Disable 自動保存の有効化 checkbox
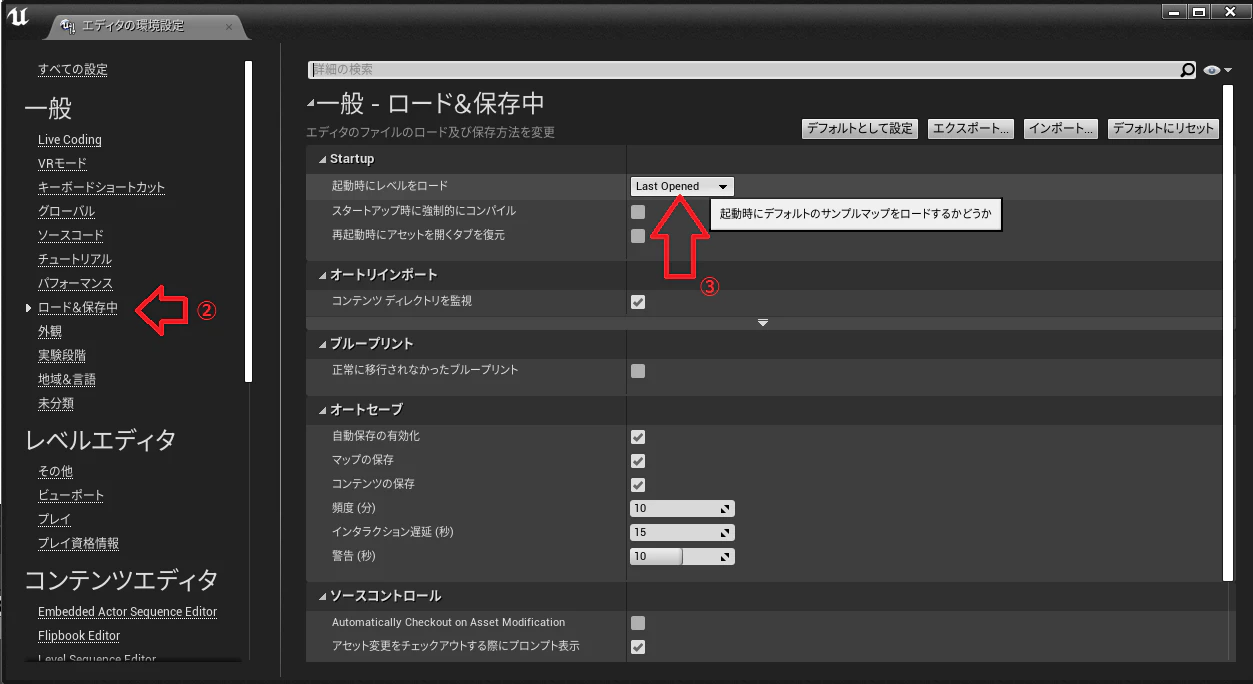 tap(638, 437)
